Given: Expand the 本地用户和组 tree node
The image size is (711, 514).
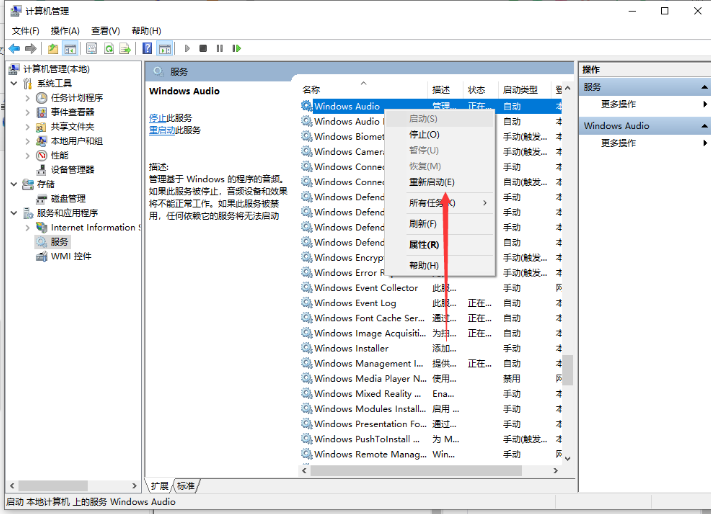Looking at the screenshot, I should (x=27, y=141).
